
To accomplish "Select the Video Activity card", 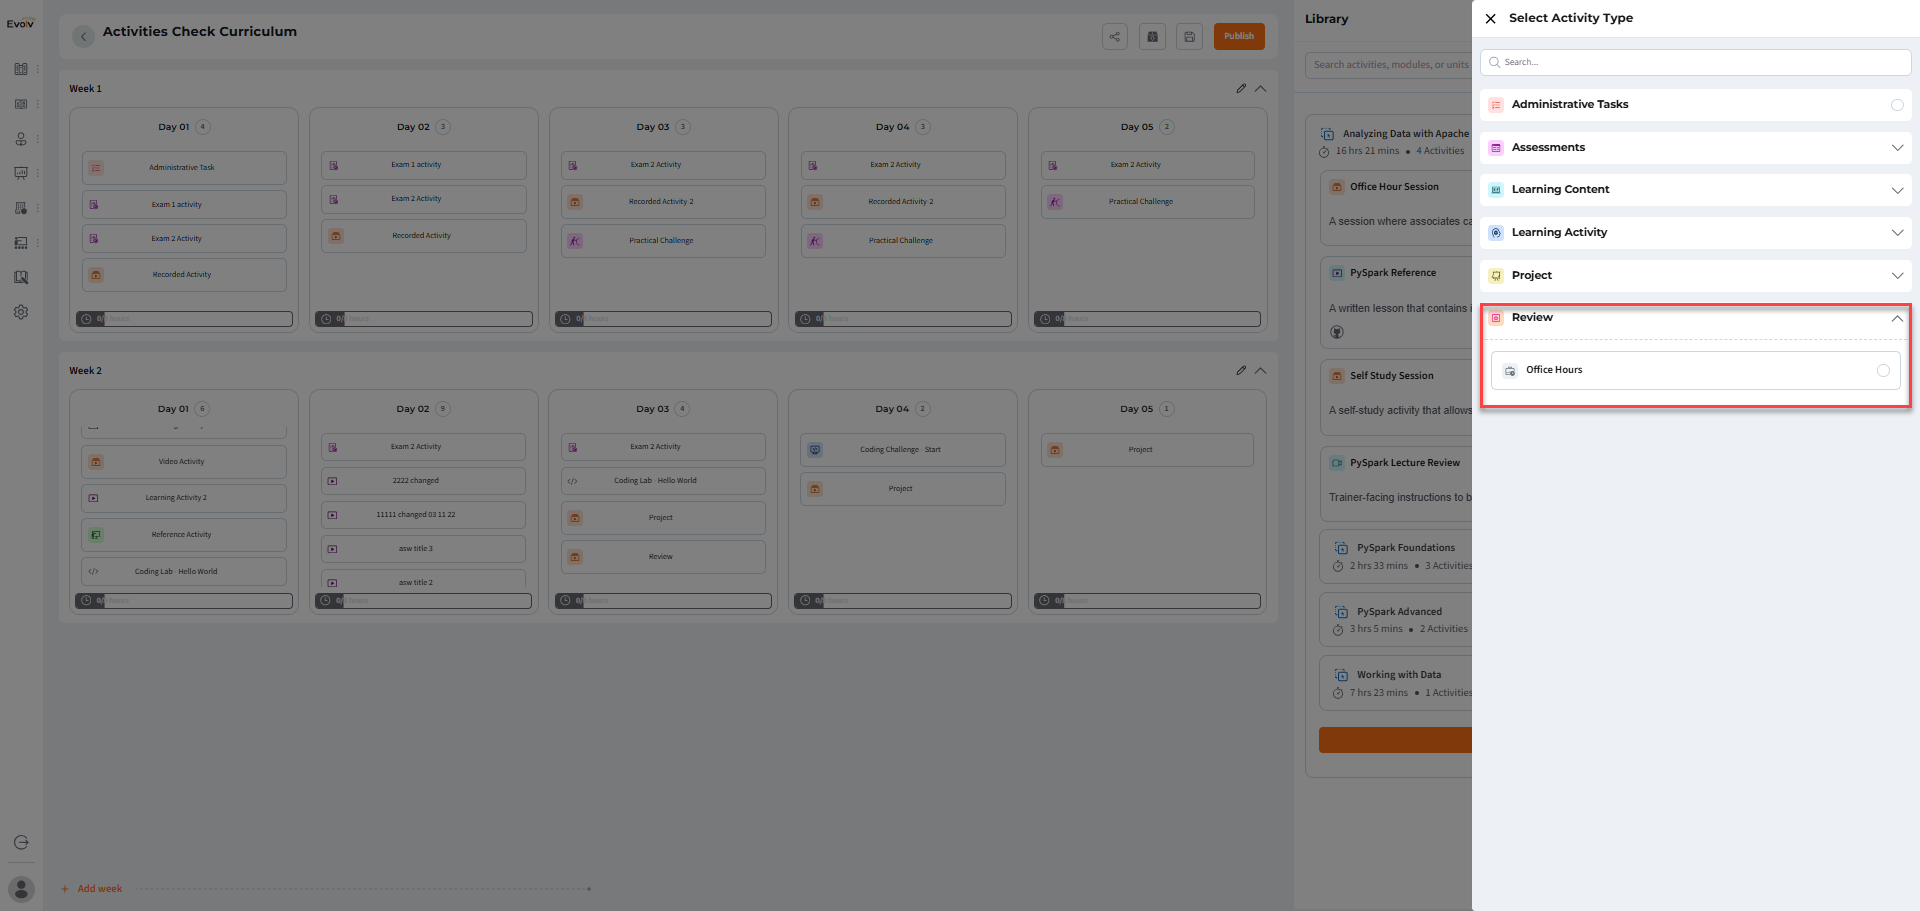I will pos(184,462).
